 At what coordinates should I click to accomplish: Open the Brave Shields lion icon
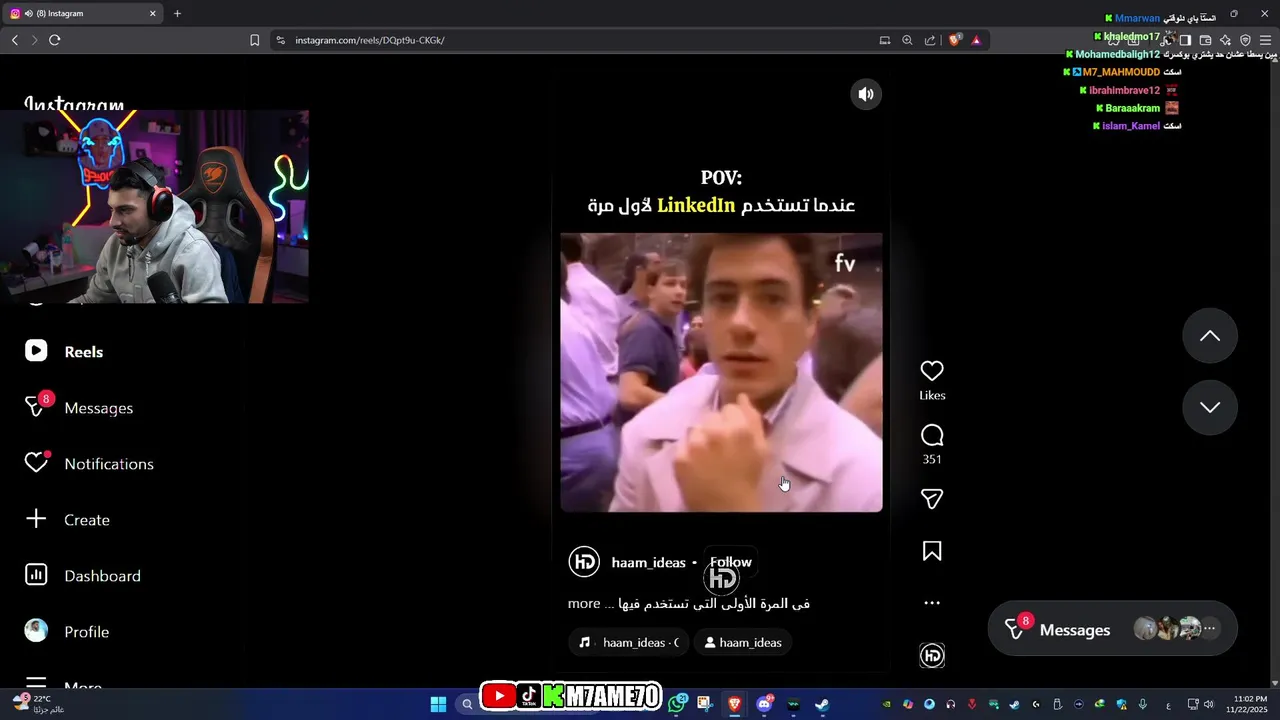click(955, 40)
